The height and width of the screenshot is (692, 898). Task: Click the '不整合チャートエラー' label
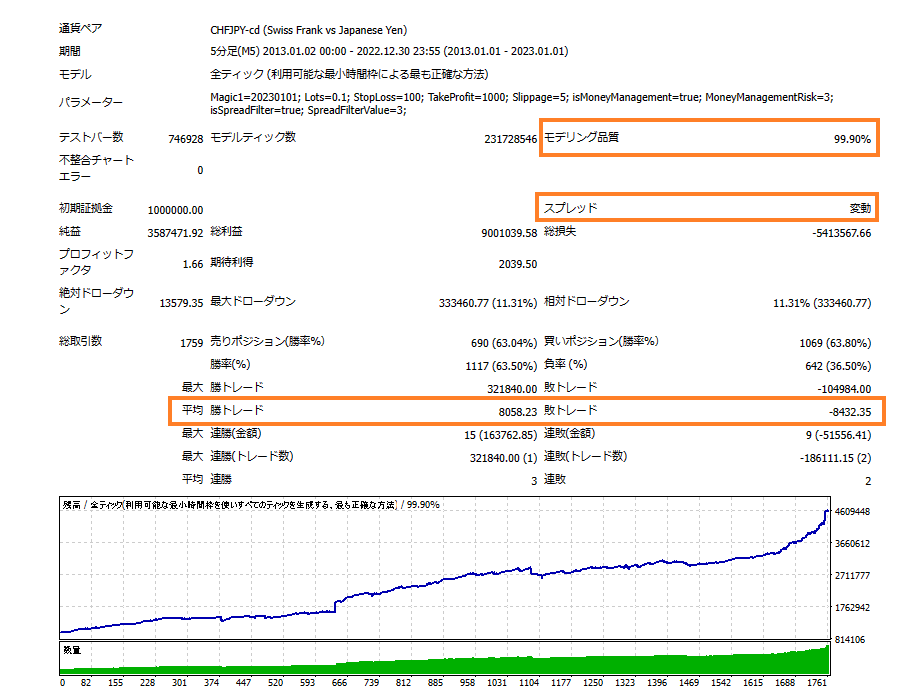pyautogui.click(x=96, y=168)
